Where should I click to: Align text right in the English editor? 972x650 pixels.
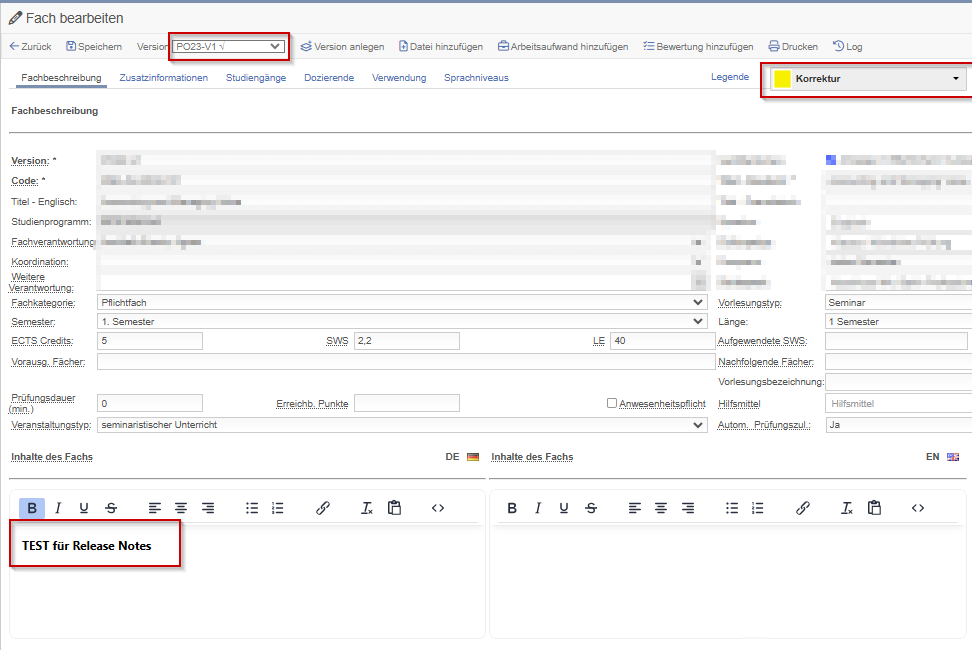(687, 508)
